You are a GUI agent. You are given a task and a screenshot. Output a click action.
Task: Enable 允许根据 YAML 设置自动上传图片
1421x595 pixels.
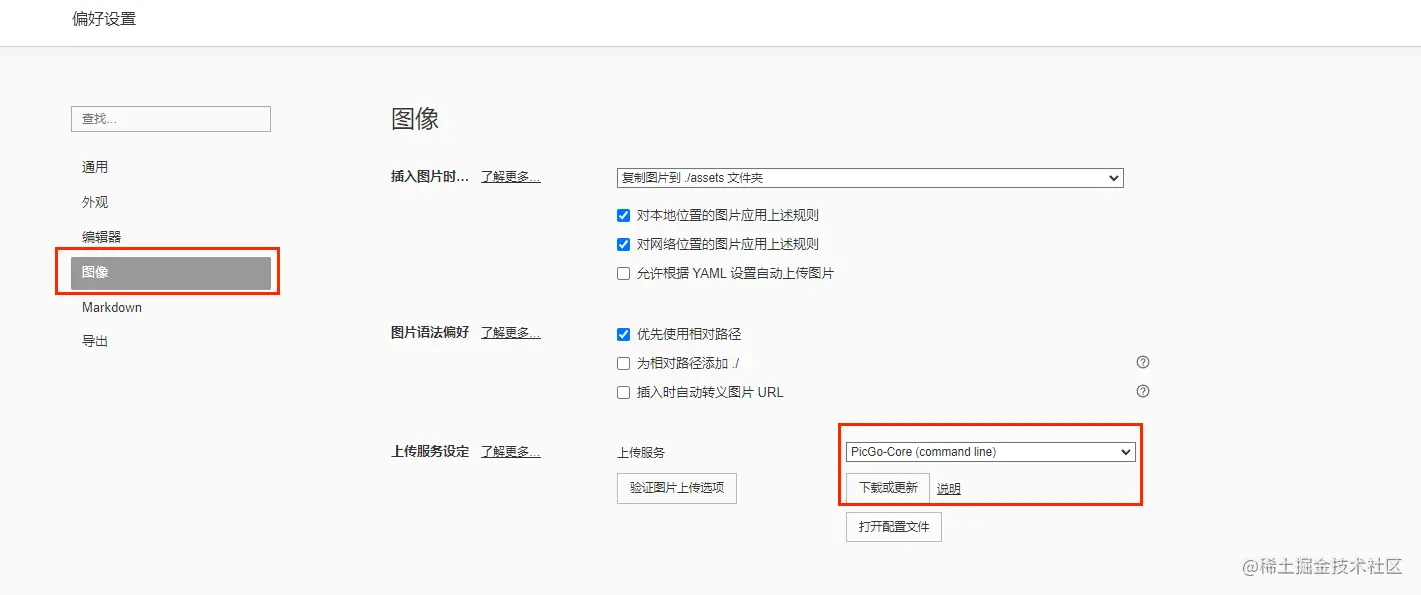pyautogui.click(x=624, y=273)
